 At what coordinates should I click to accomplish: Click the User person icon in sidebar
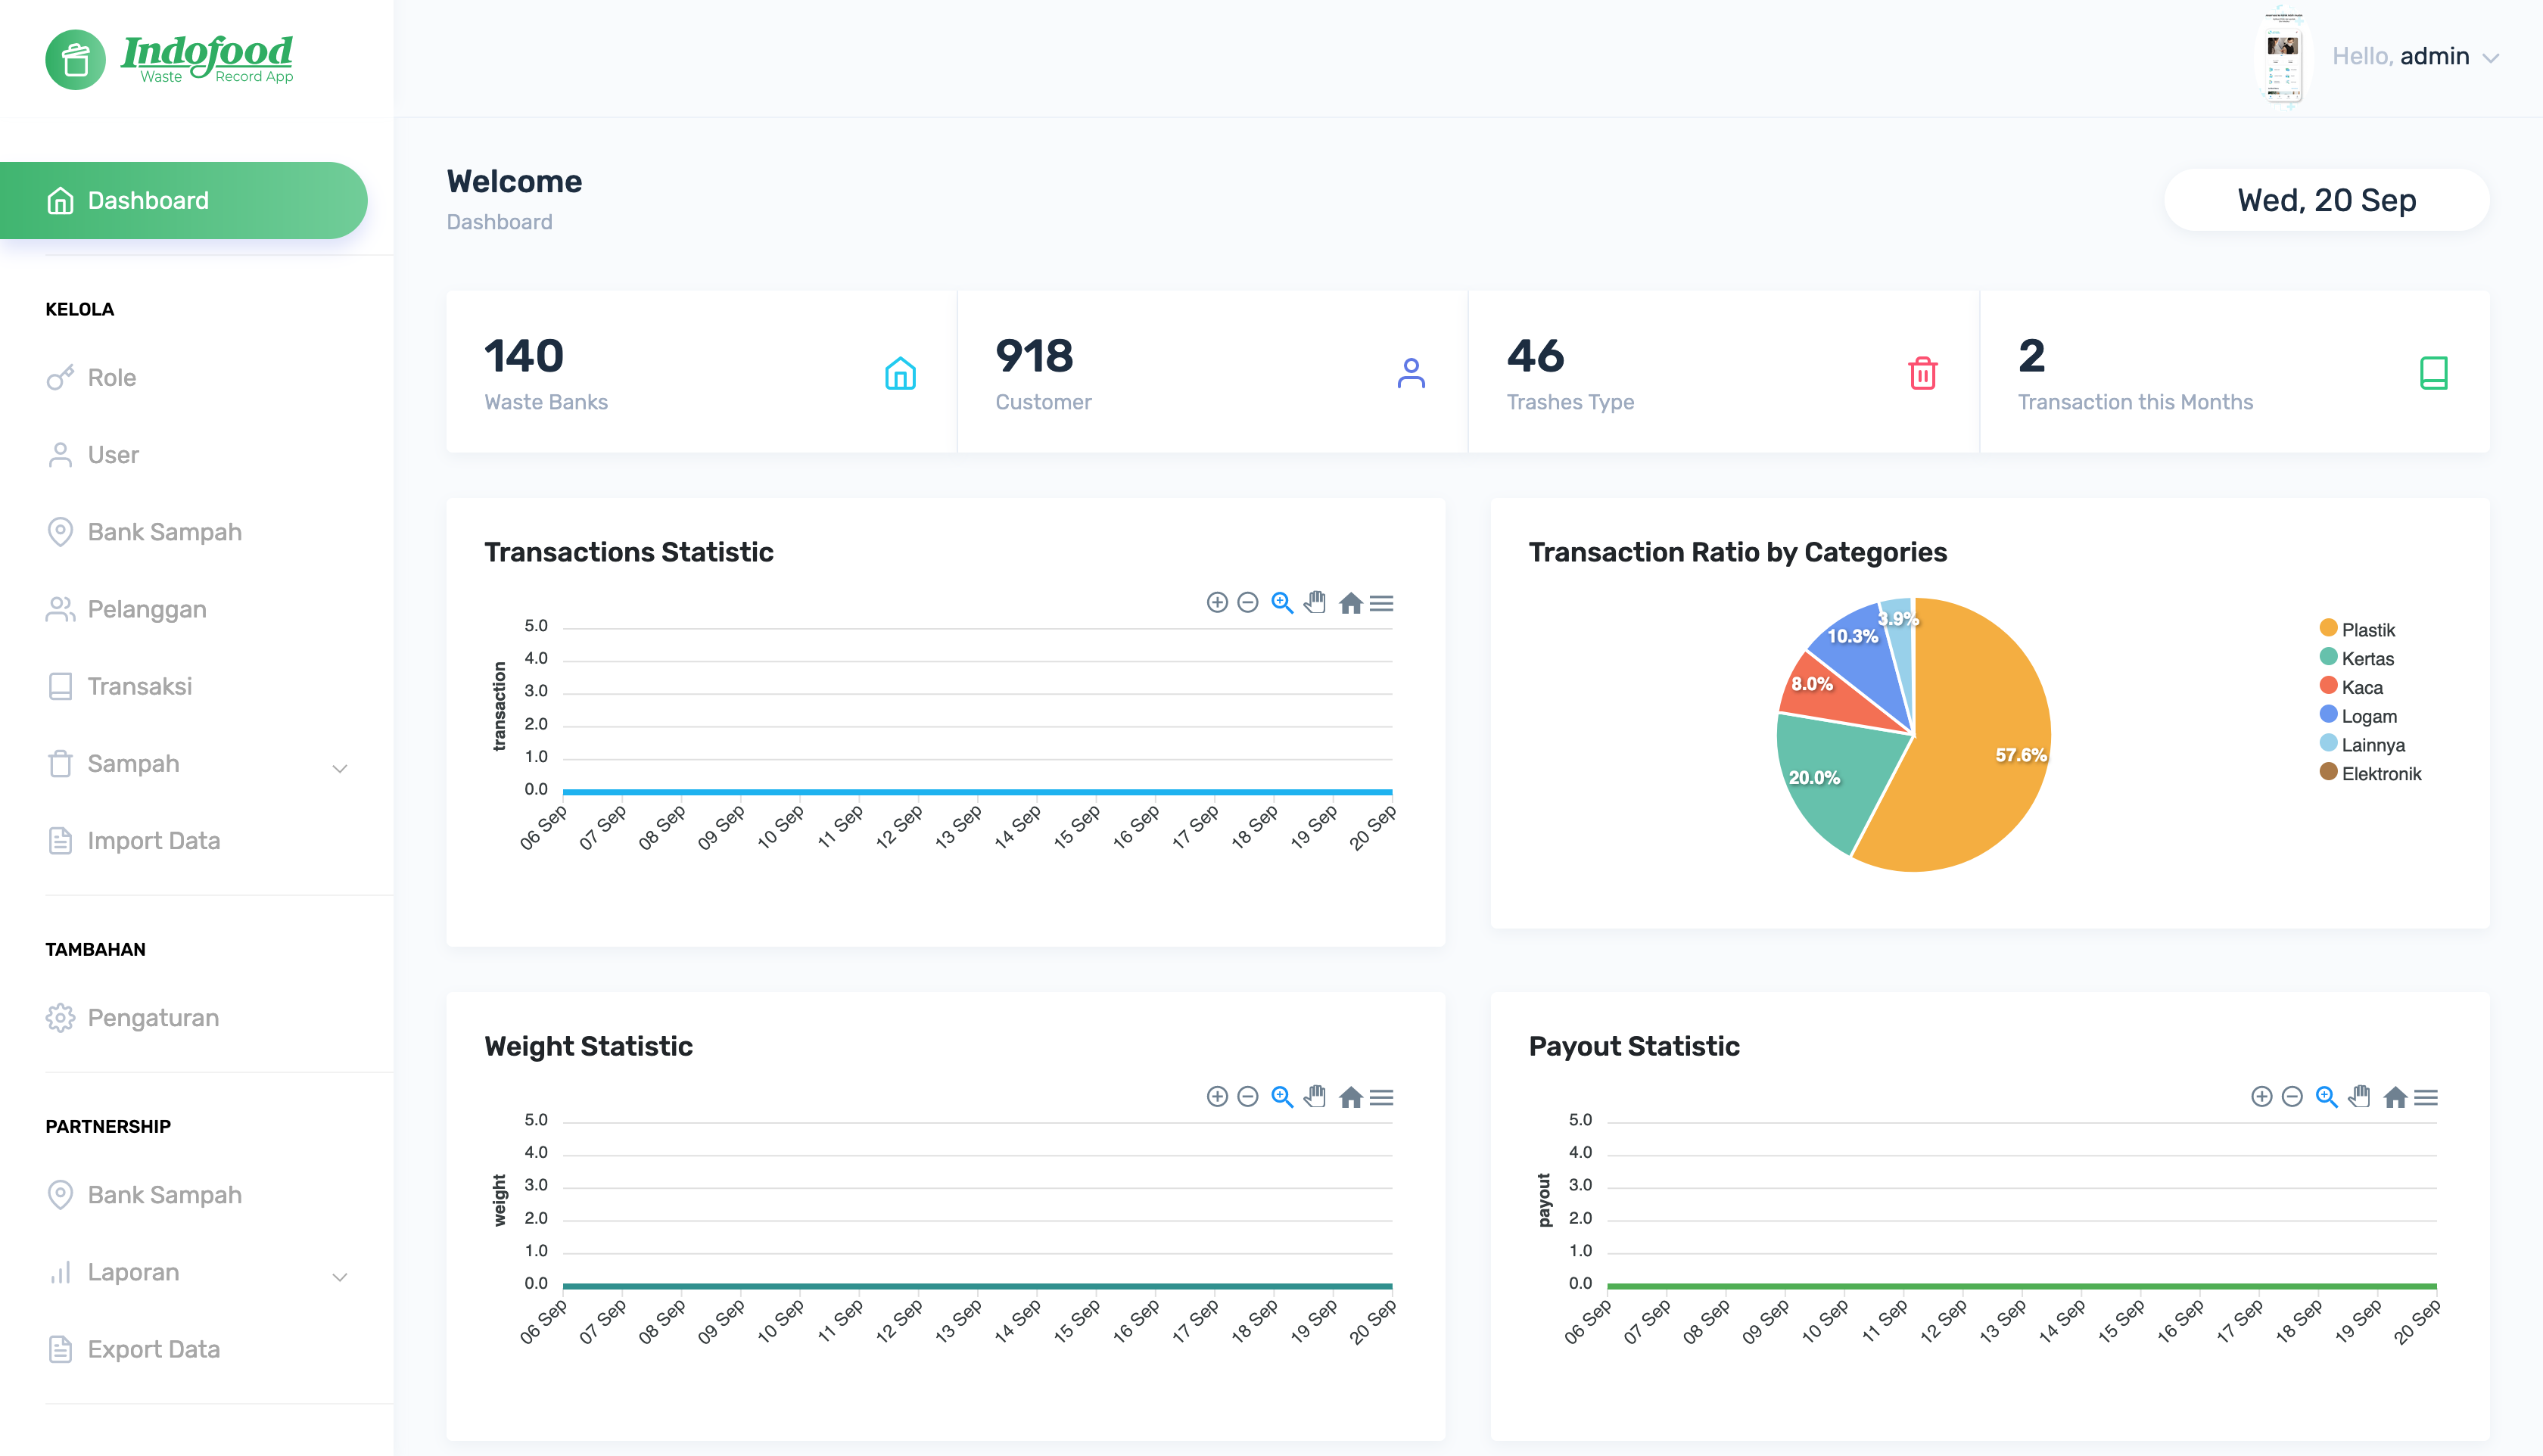coord(60,455)
